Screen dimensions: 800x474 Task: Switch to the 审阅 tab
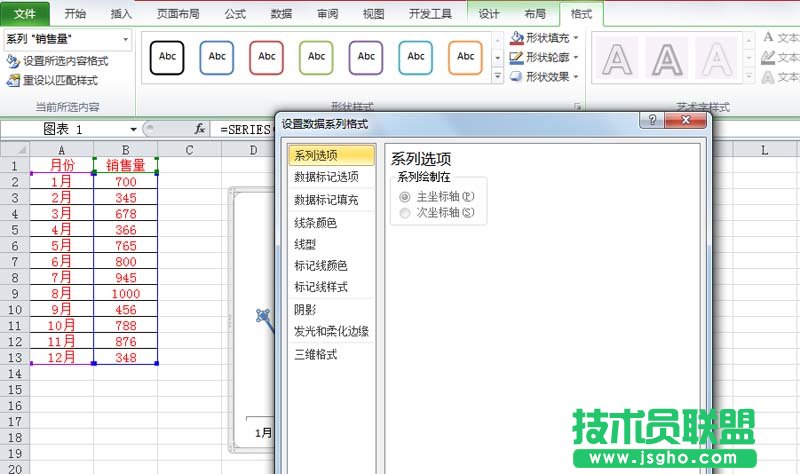coord(328,14)
